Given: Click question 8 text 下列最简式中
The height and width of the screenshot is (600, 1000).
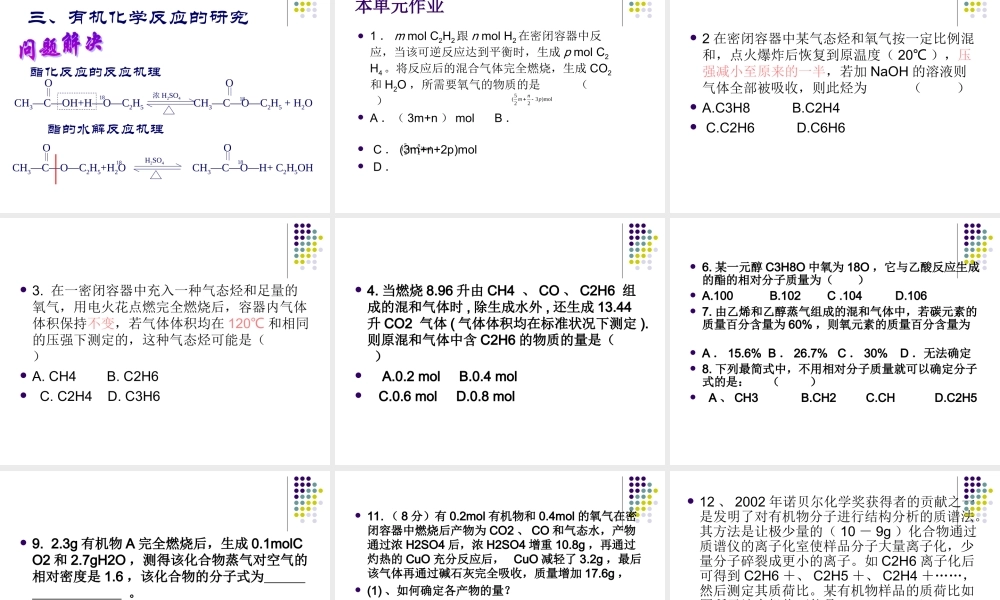Looking at the screenshot, I should coord(839,376).
